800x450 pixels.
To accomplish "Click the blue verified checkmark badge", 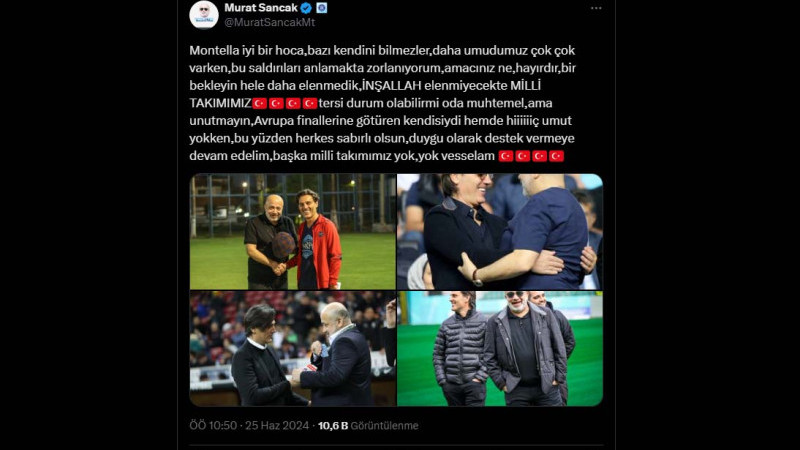I will tap(306, 8).
